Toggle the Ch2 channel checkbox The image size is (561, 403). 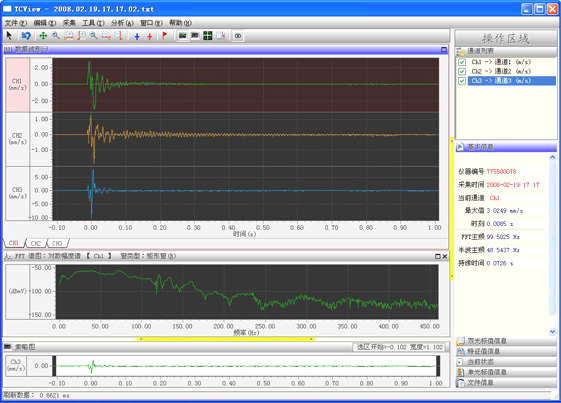coord(462,71)
